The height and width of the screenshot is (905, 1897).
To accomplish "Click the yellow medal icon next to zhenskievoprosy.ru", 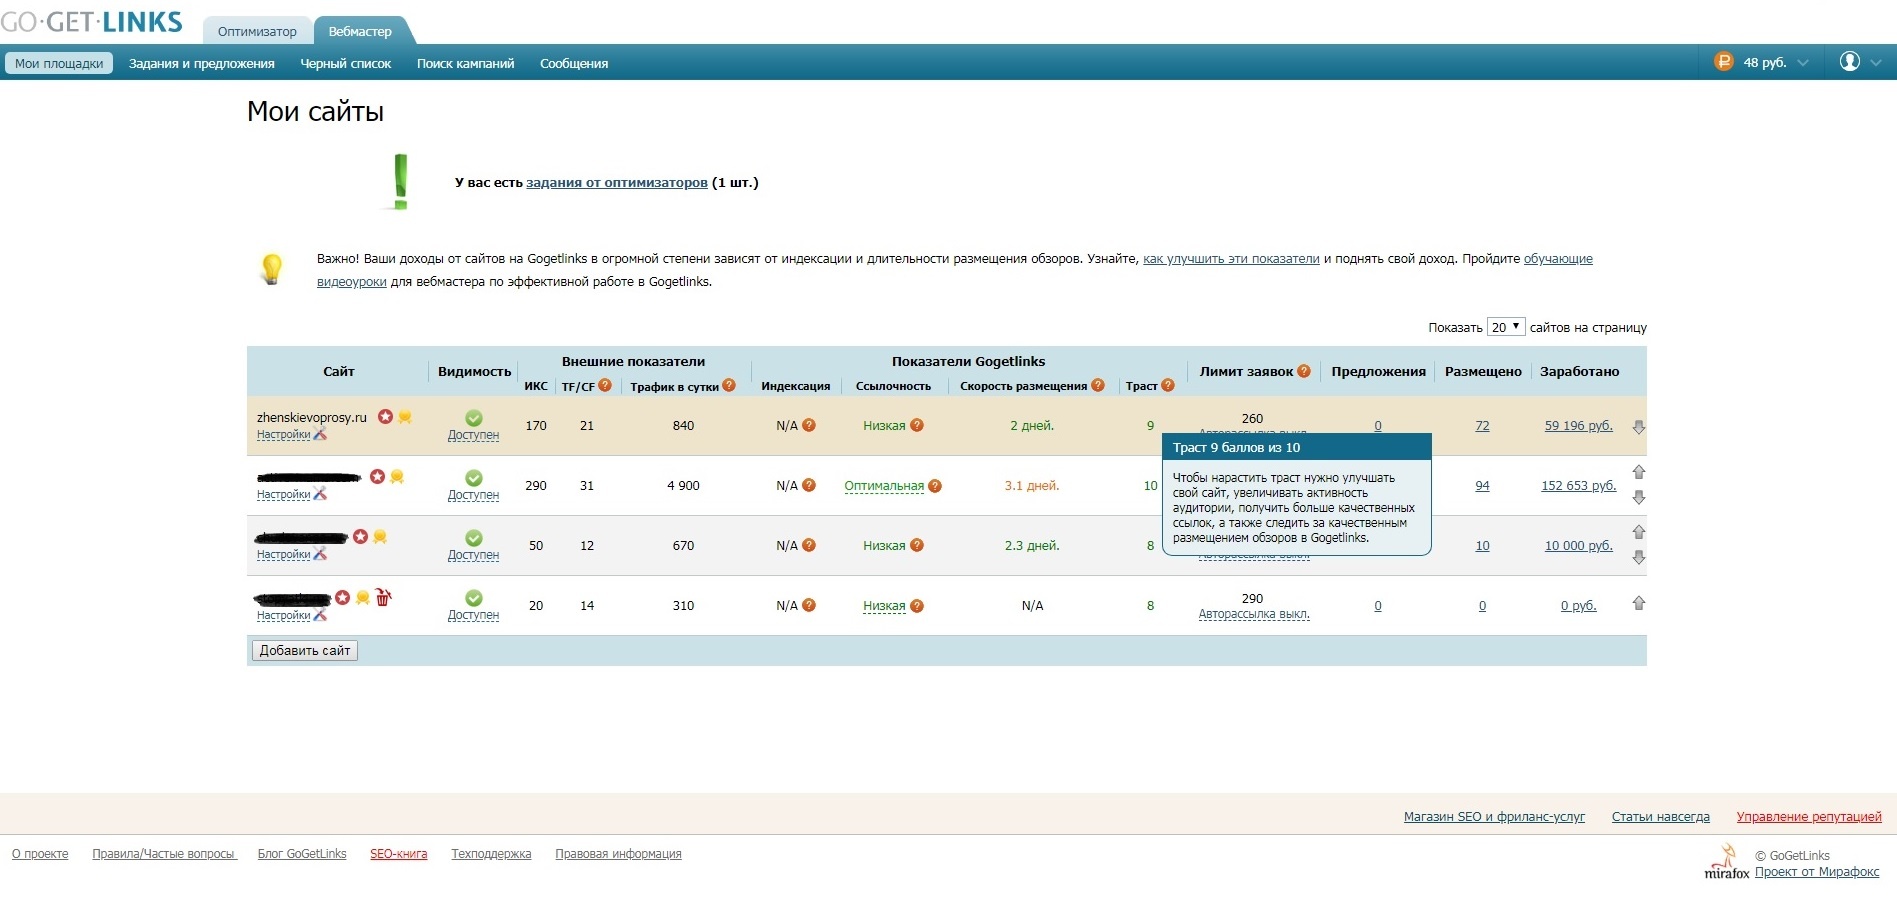I will click(x=405, y=417).
